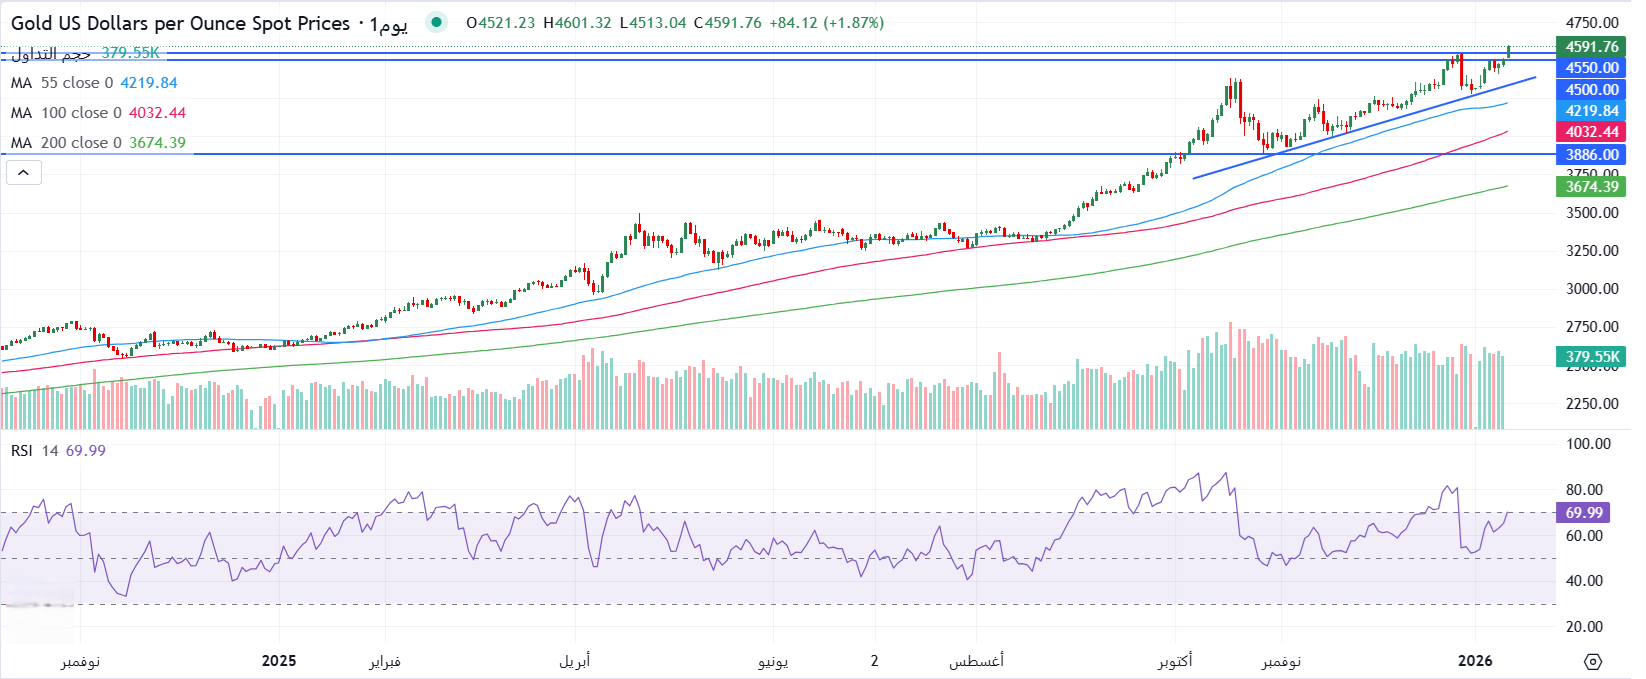
Task: Click the +84.12 (+1.87%) price change text
Action: [x=826, y=23]
